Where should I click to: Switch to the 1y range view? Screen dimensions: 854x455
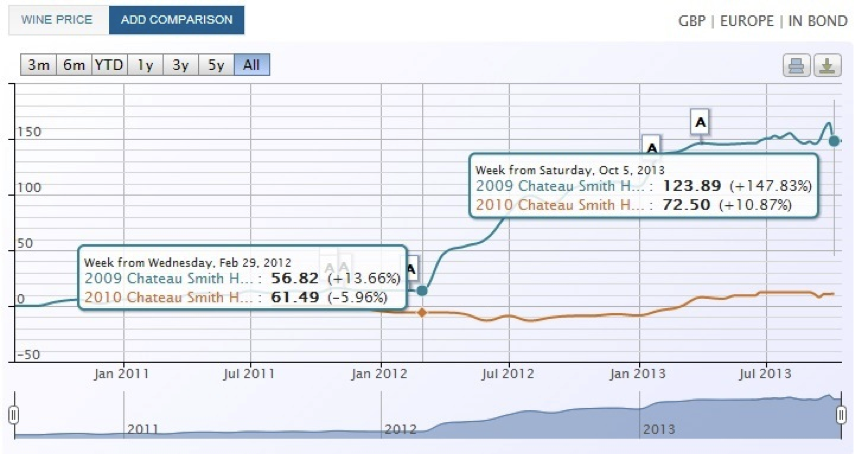click(x=145, y=65)
